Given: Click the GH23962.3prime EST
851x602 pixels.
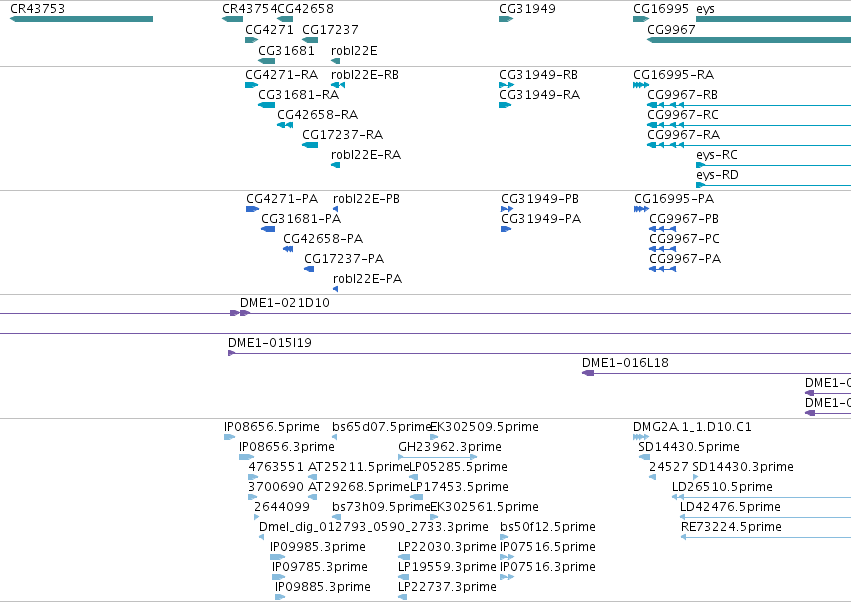Looking at the screenshot, I should tap(437, 457).
